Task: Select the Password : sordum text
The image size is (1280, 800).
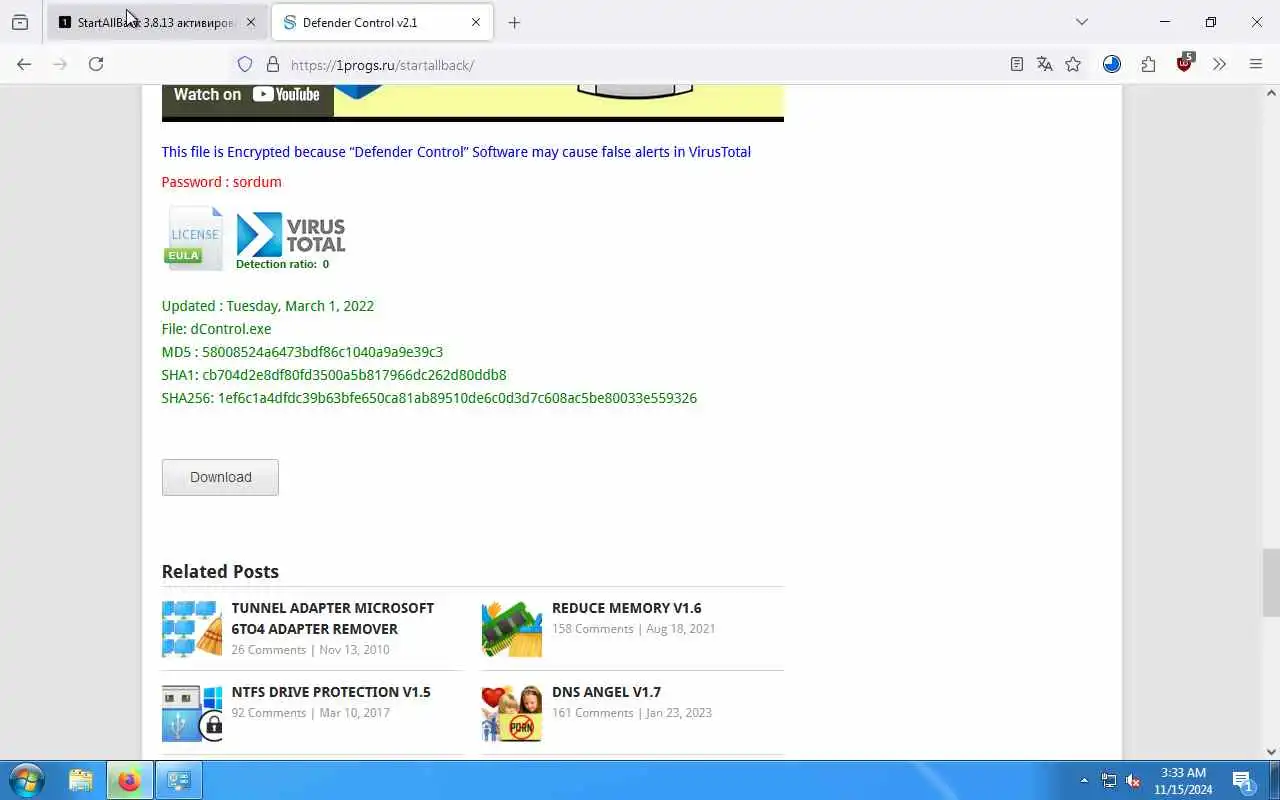Action: [221, 182]
